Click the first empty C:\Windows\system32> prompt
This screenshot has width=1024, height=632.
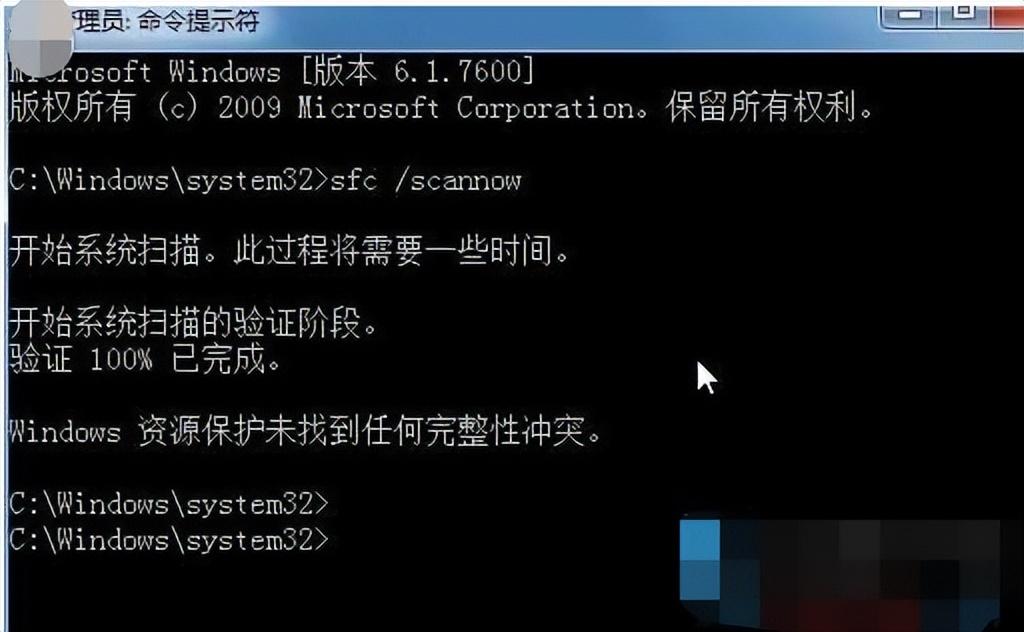tap(169, 504)
